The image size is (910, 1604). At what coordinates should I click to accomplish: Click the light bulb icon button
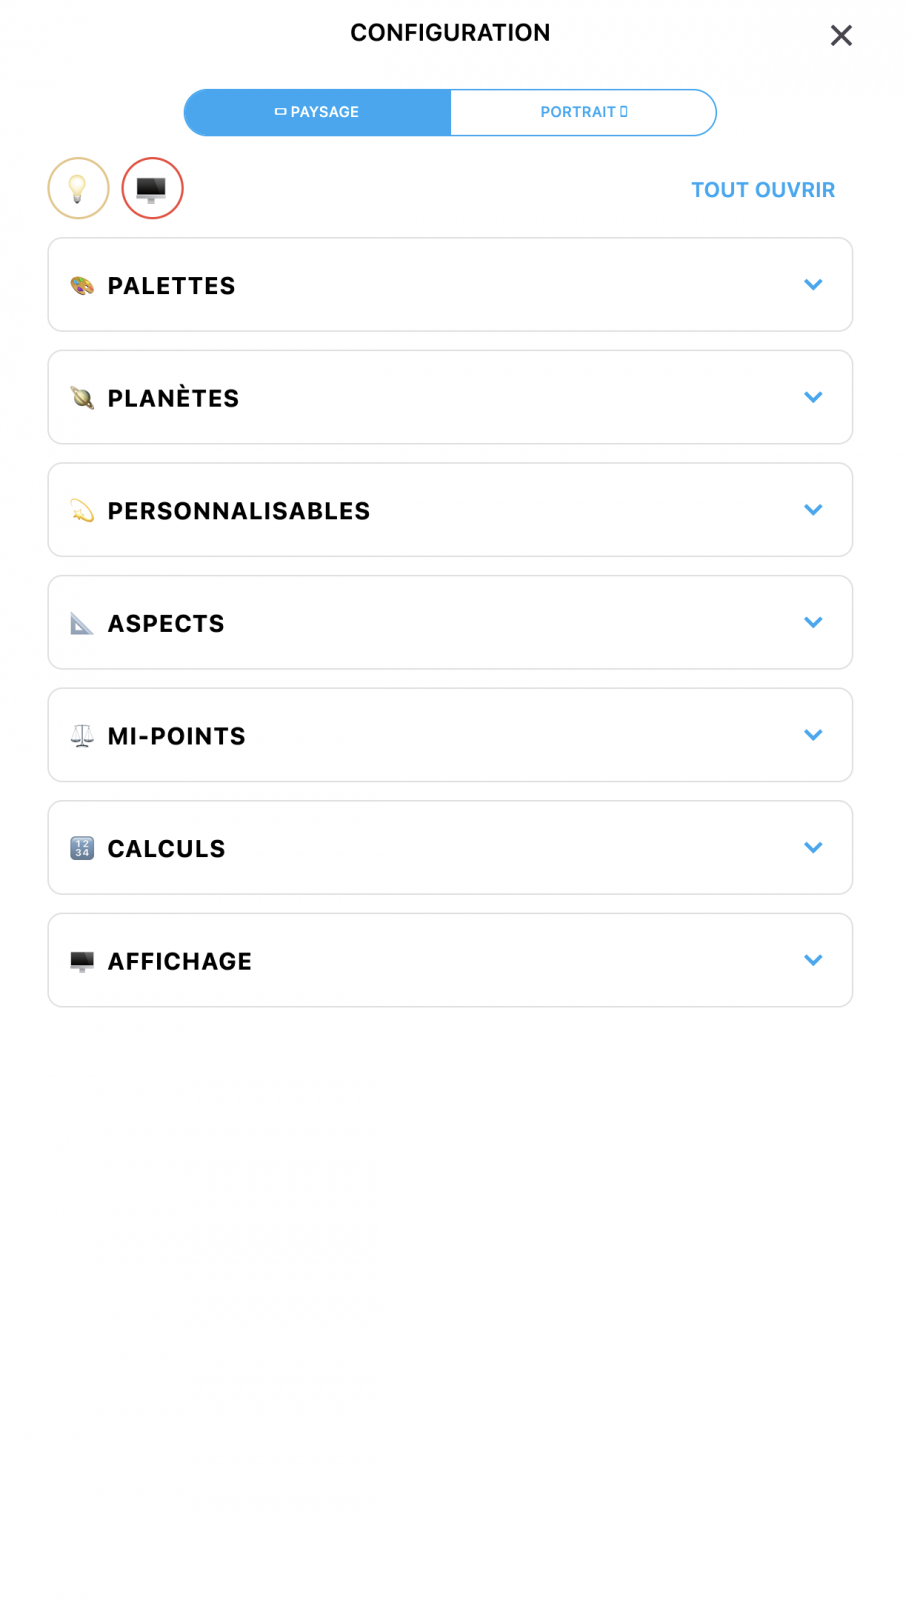pos(78,188)
